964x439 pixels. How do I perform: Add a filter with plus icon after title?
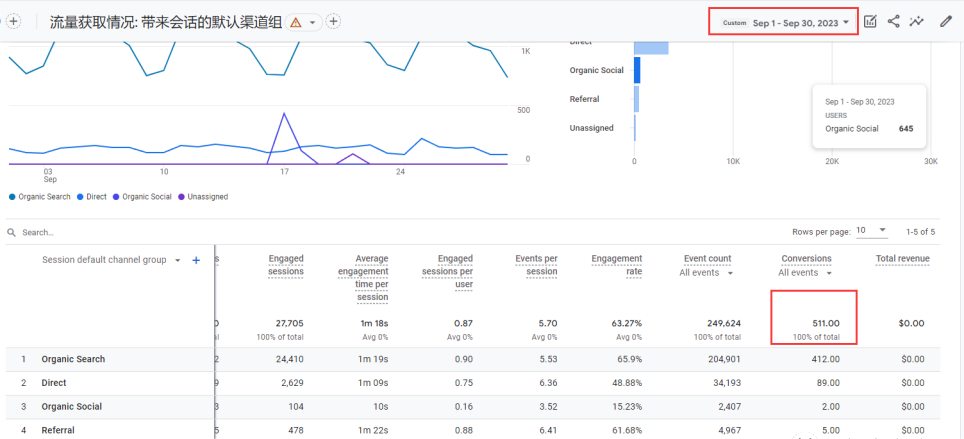334,22
